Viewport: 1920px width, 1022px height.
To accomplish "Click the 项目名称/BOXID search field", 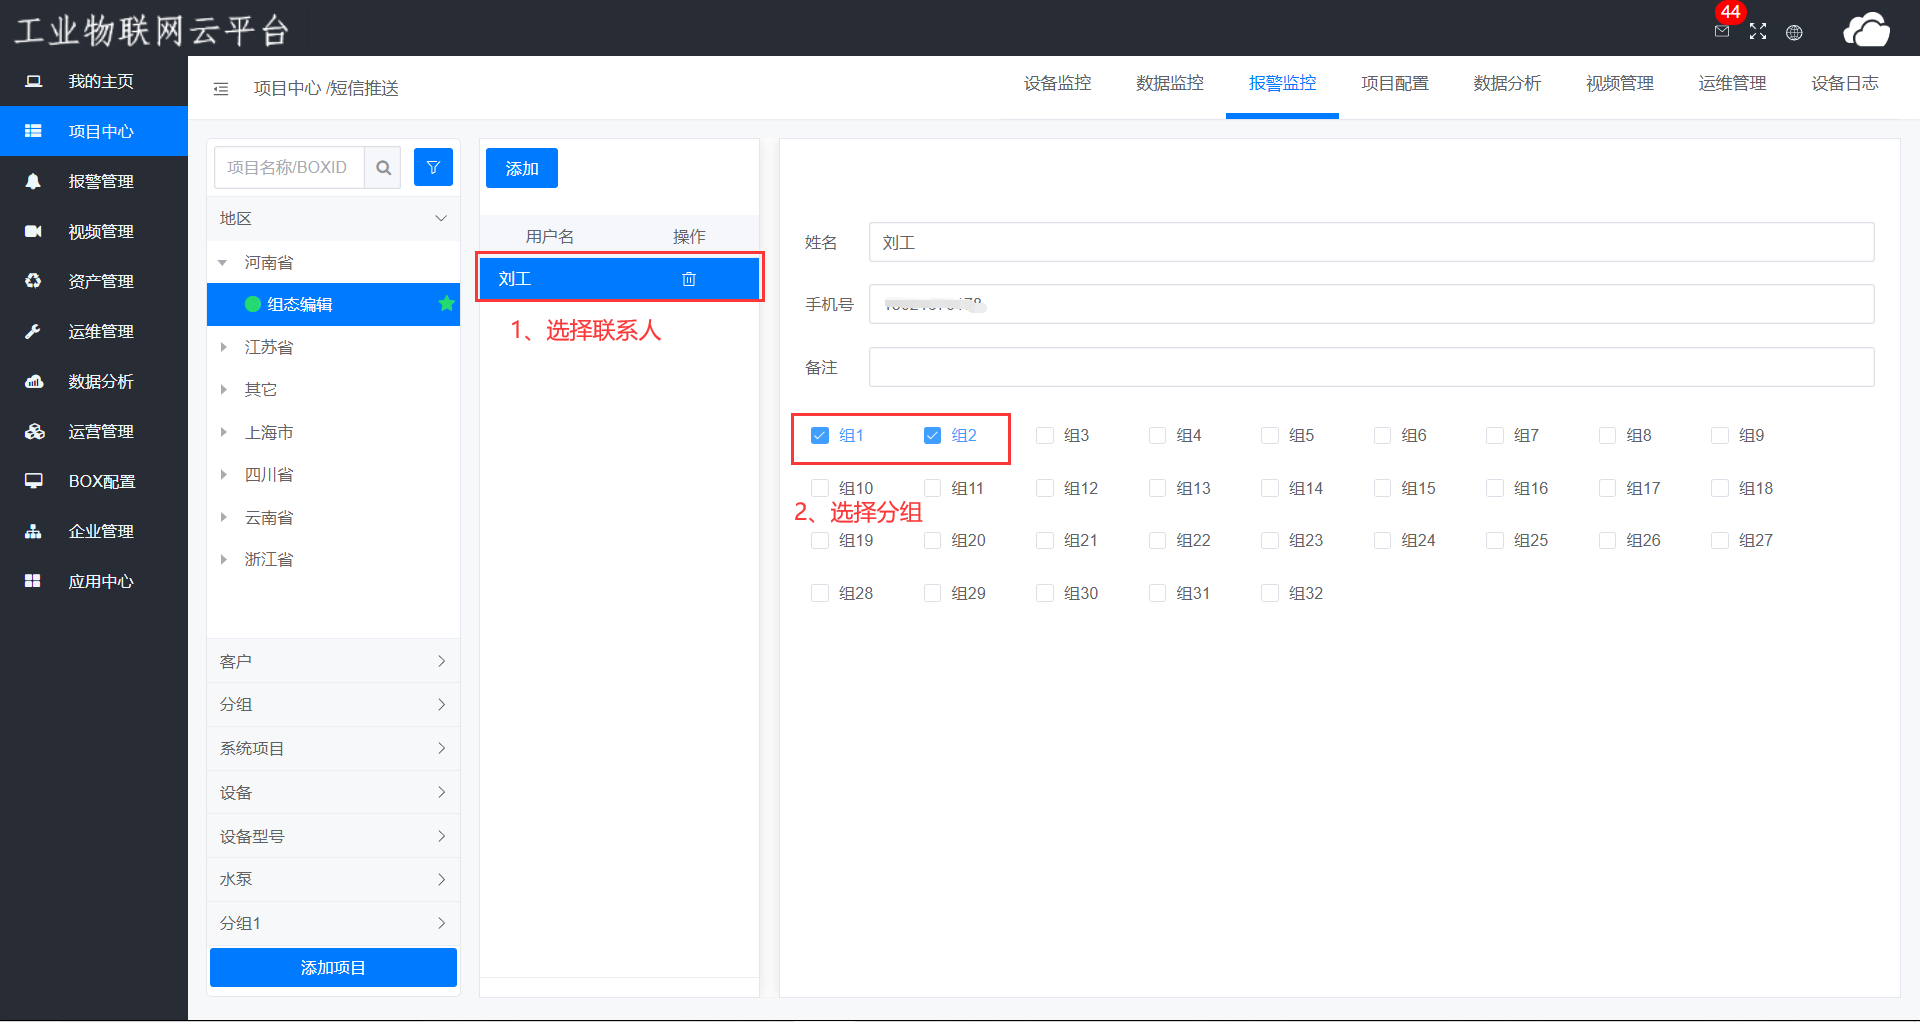I will (x=289, y=168).
